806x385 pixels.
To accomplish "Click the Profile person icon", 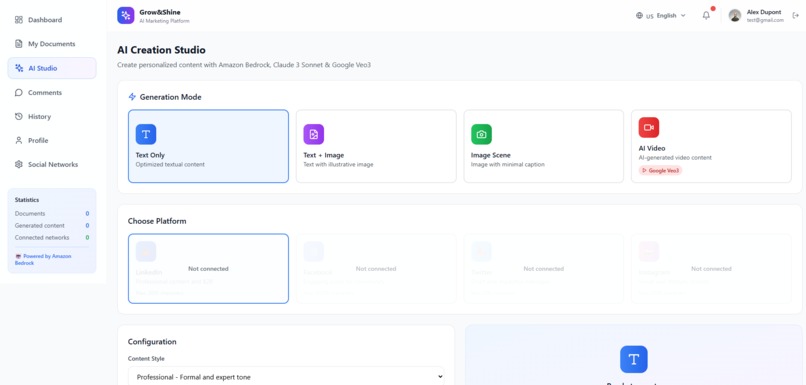I will pyautogui.click(x=19, y=140).
